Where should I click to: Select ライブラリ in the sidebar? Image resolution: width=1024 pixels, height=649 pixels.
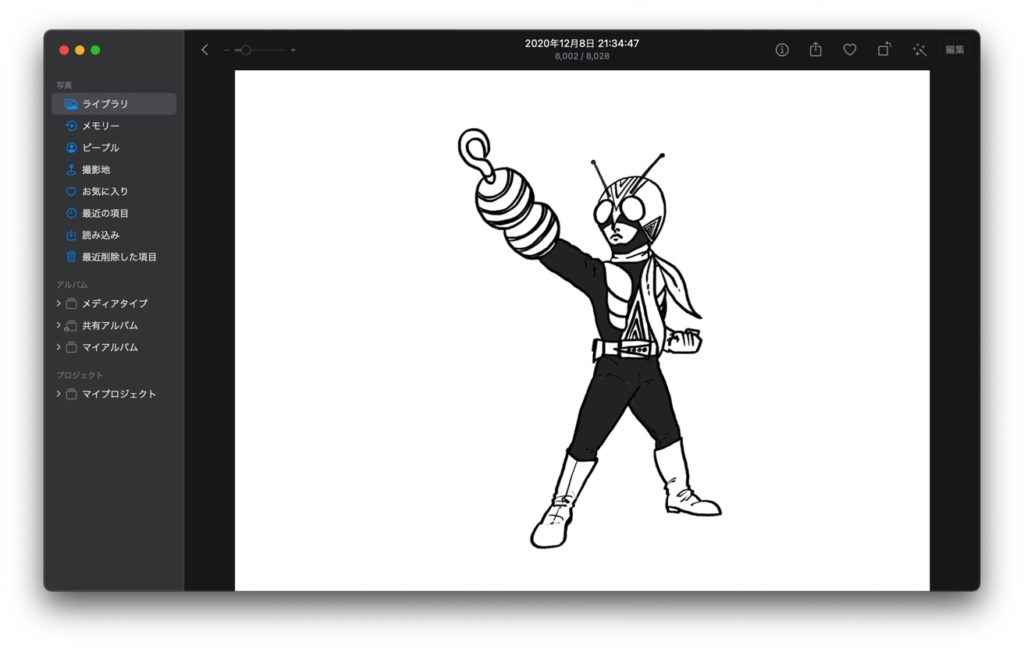(114, 104)
